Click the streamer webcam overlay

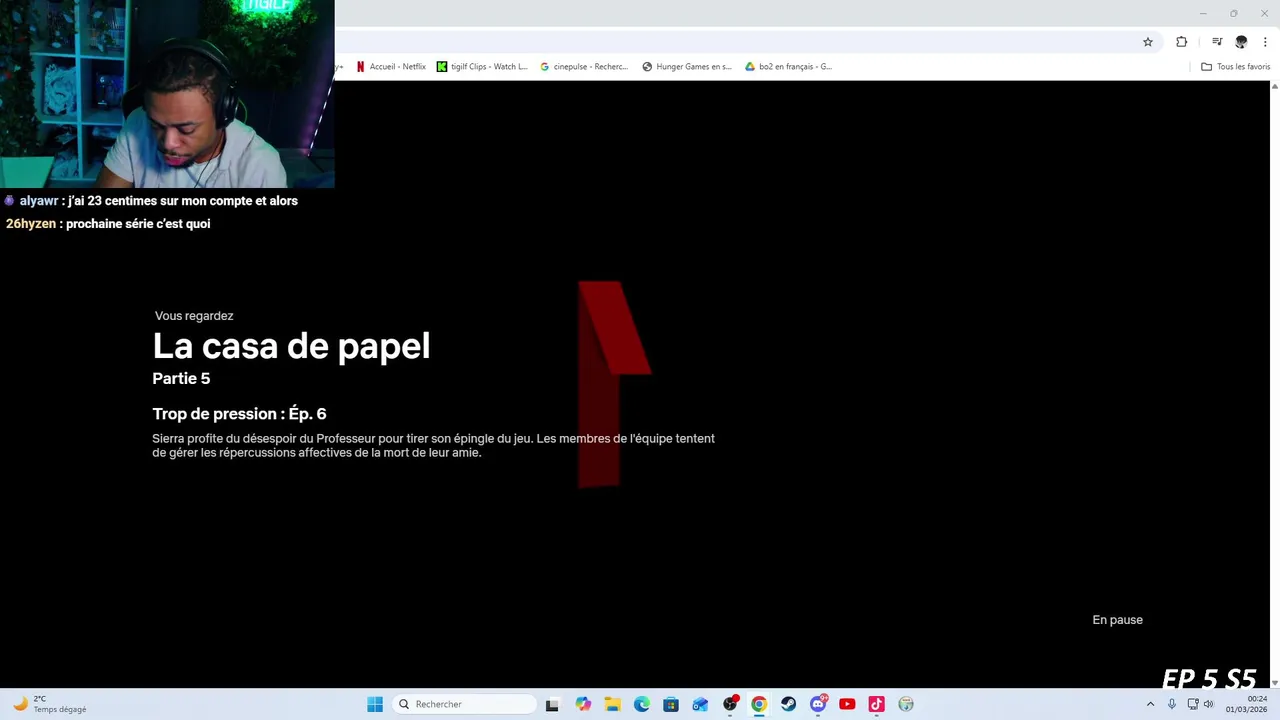coord(167,94)
